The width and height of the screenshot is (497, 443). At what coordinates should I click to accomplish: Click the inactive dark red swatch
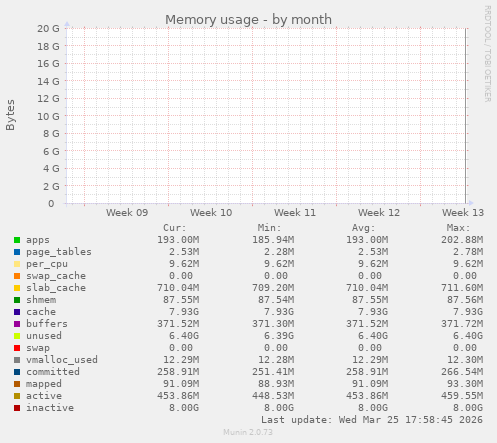point(17,408)
